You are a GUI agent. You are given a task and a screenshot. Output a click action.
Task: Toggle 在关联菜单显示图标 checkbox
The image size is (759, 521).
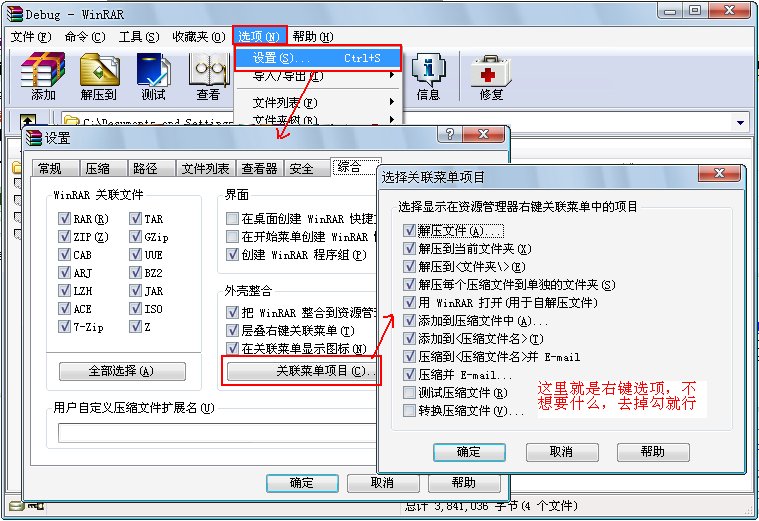(232, 349)
